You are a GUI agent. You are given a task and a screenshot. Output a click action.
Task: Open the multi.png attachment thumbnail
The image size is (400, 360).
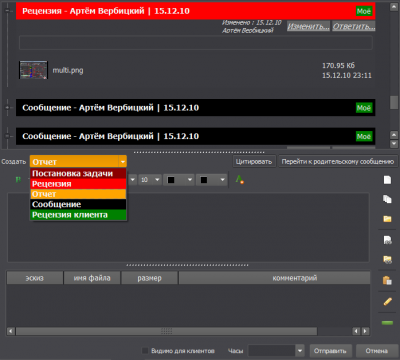click(33, 70)
